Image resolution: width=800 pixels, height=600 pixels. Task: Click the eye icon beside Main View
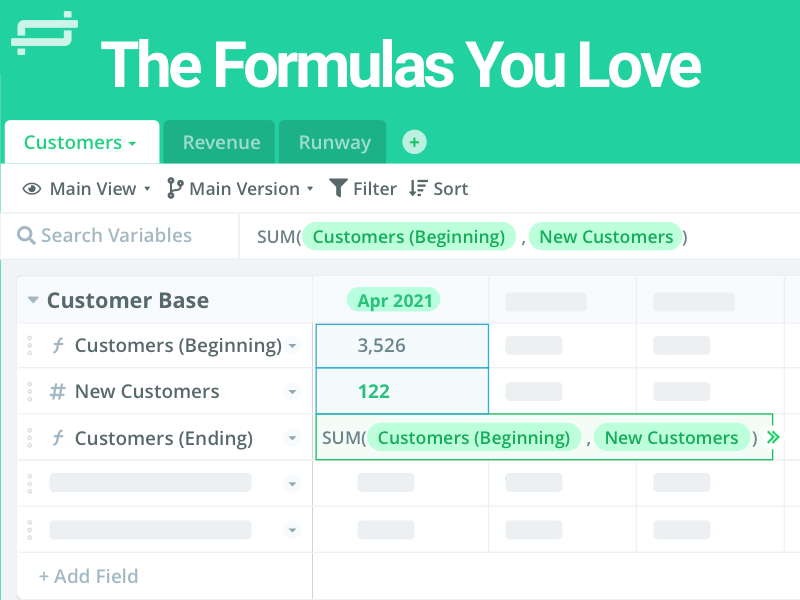pos(32,189)
